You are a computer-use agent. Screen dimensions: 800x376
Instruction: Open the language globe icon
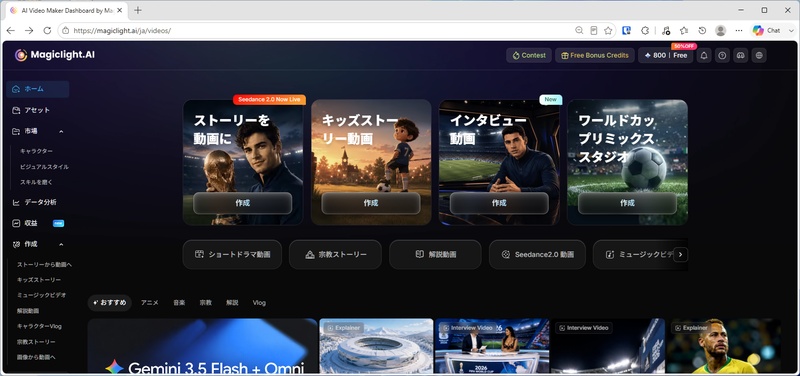click(x=759, y=56)
